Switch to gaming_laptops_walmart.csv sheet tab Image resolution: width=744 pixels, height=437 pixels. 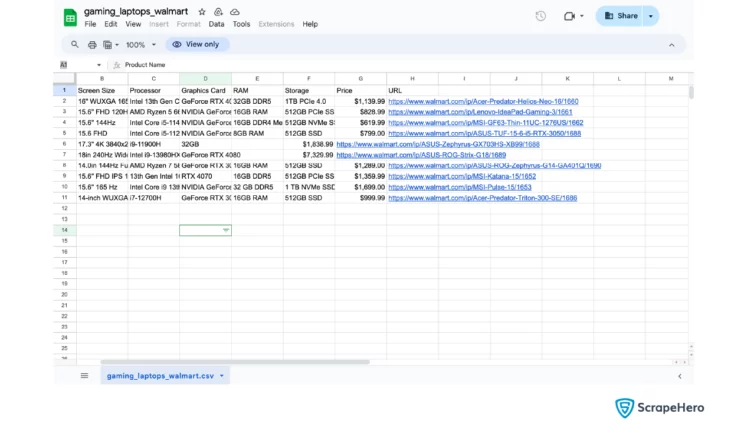[x=160, y=376]
